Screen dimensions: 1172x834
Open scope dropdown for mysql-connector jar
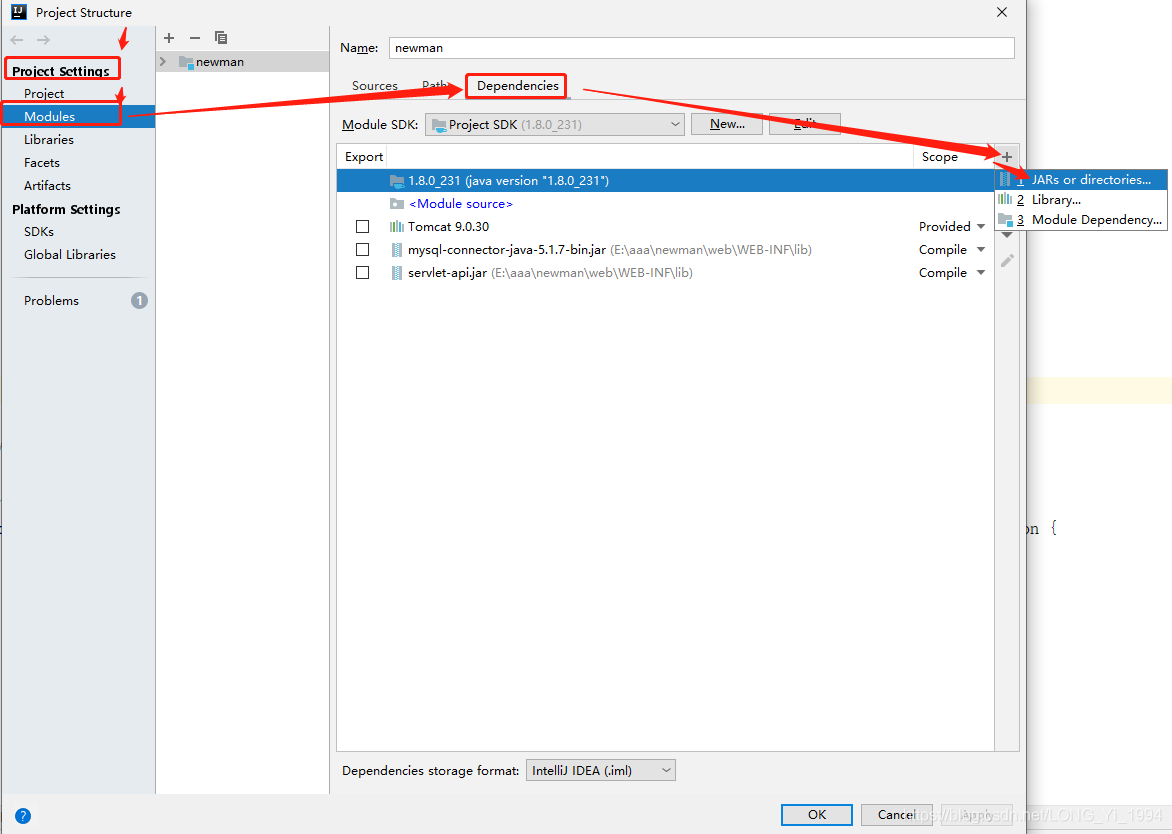[981, 250]
